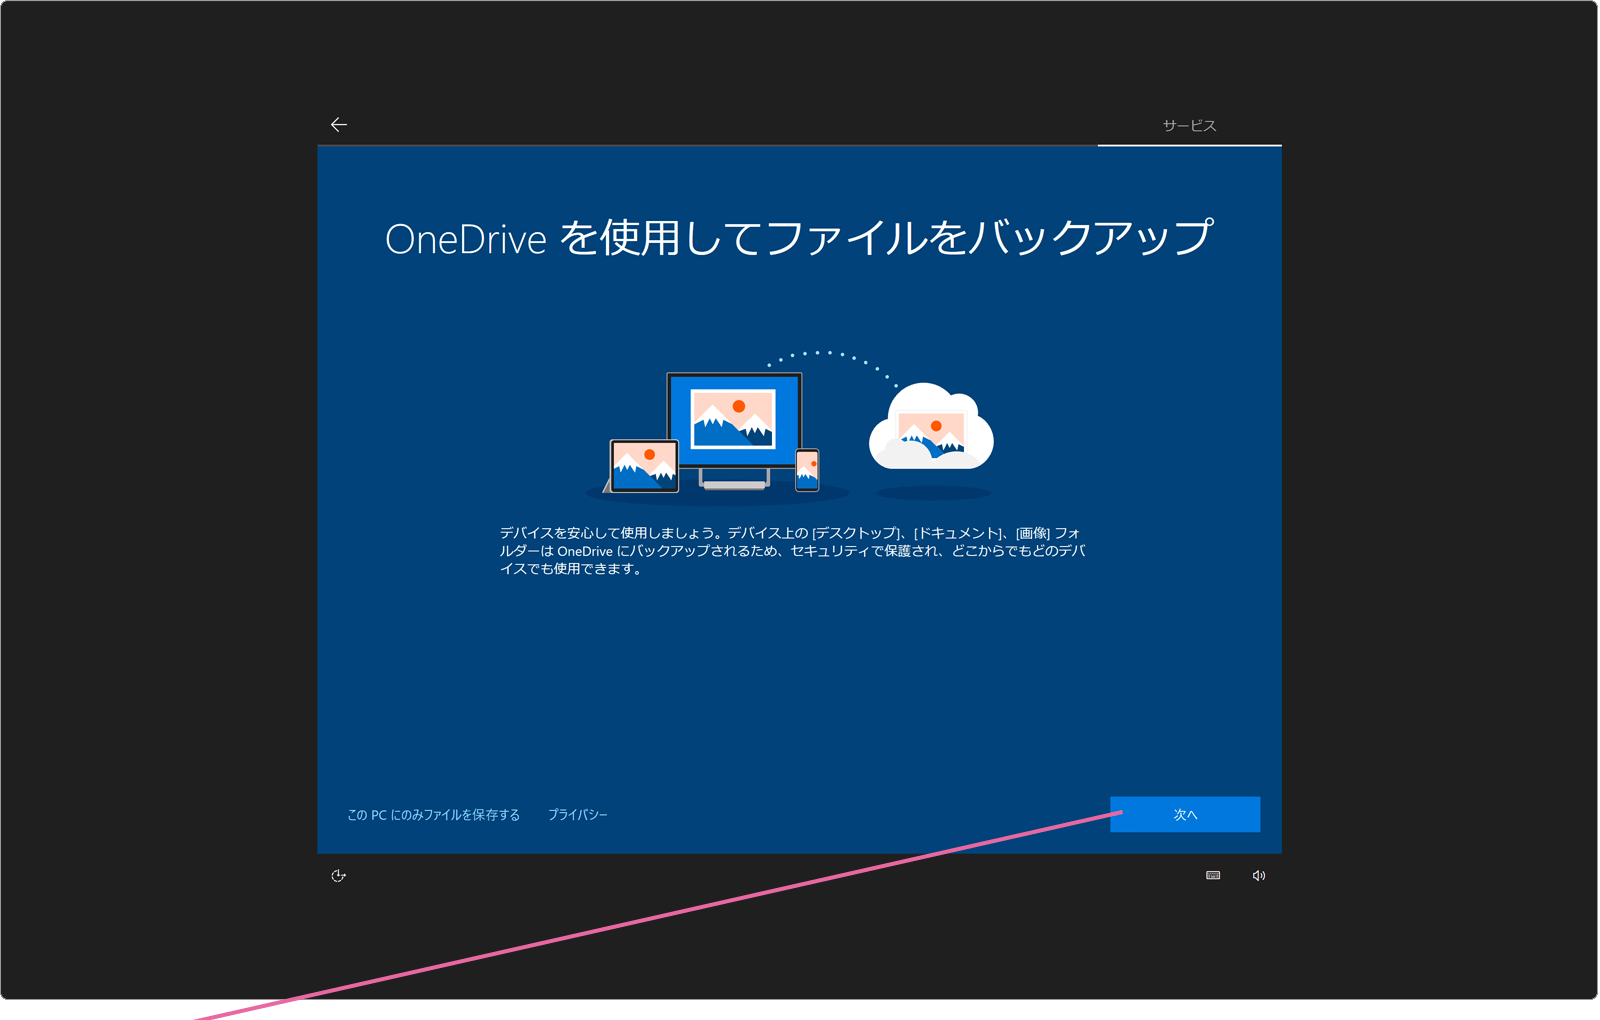This screenshot has width=1600, height=1020.
Task: Click the デバイスを安心して使用しましょう description paragraph
Action: coord(793,551)
